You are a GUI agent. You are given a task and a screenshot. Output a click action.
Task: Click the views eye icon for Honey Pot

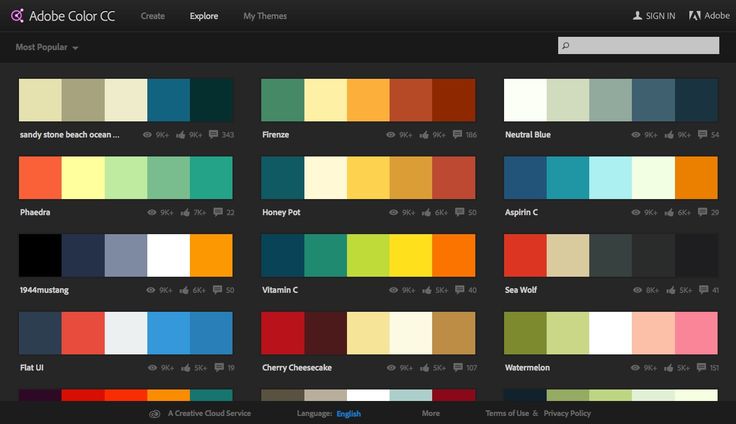coord(393,212)
